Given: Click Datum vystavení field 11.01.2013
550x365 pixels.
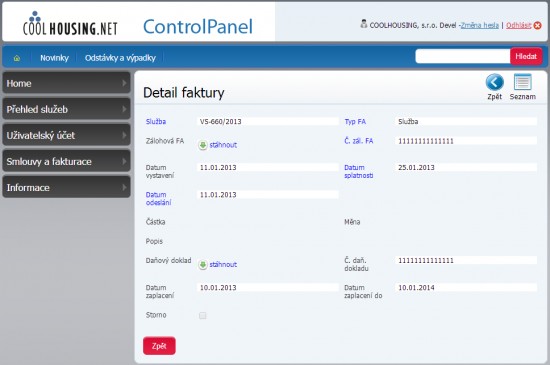Looking at the screenshot, I should [268, 168].
